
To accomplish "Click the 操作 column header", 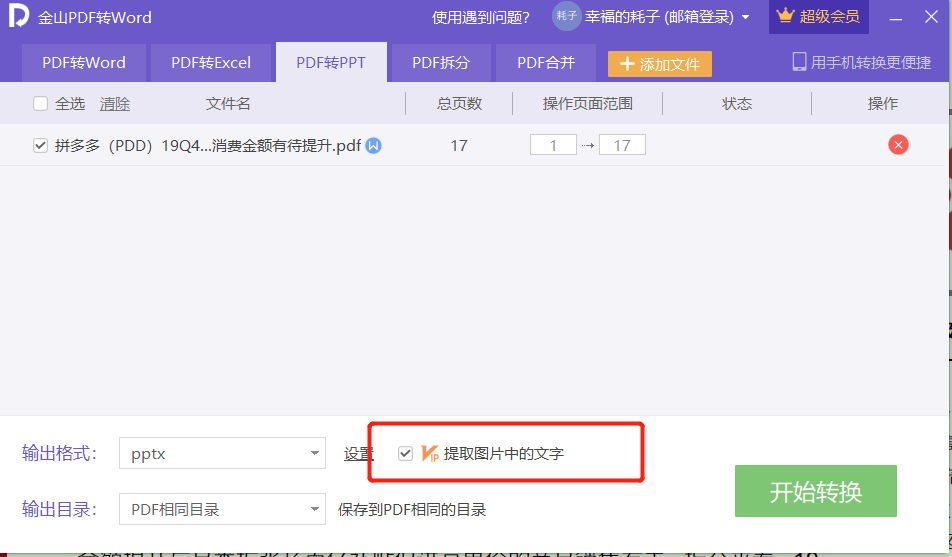I will [883, 104].
